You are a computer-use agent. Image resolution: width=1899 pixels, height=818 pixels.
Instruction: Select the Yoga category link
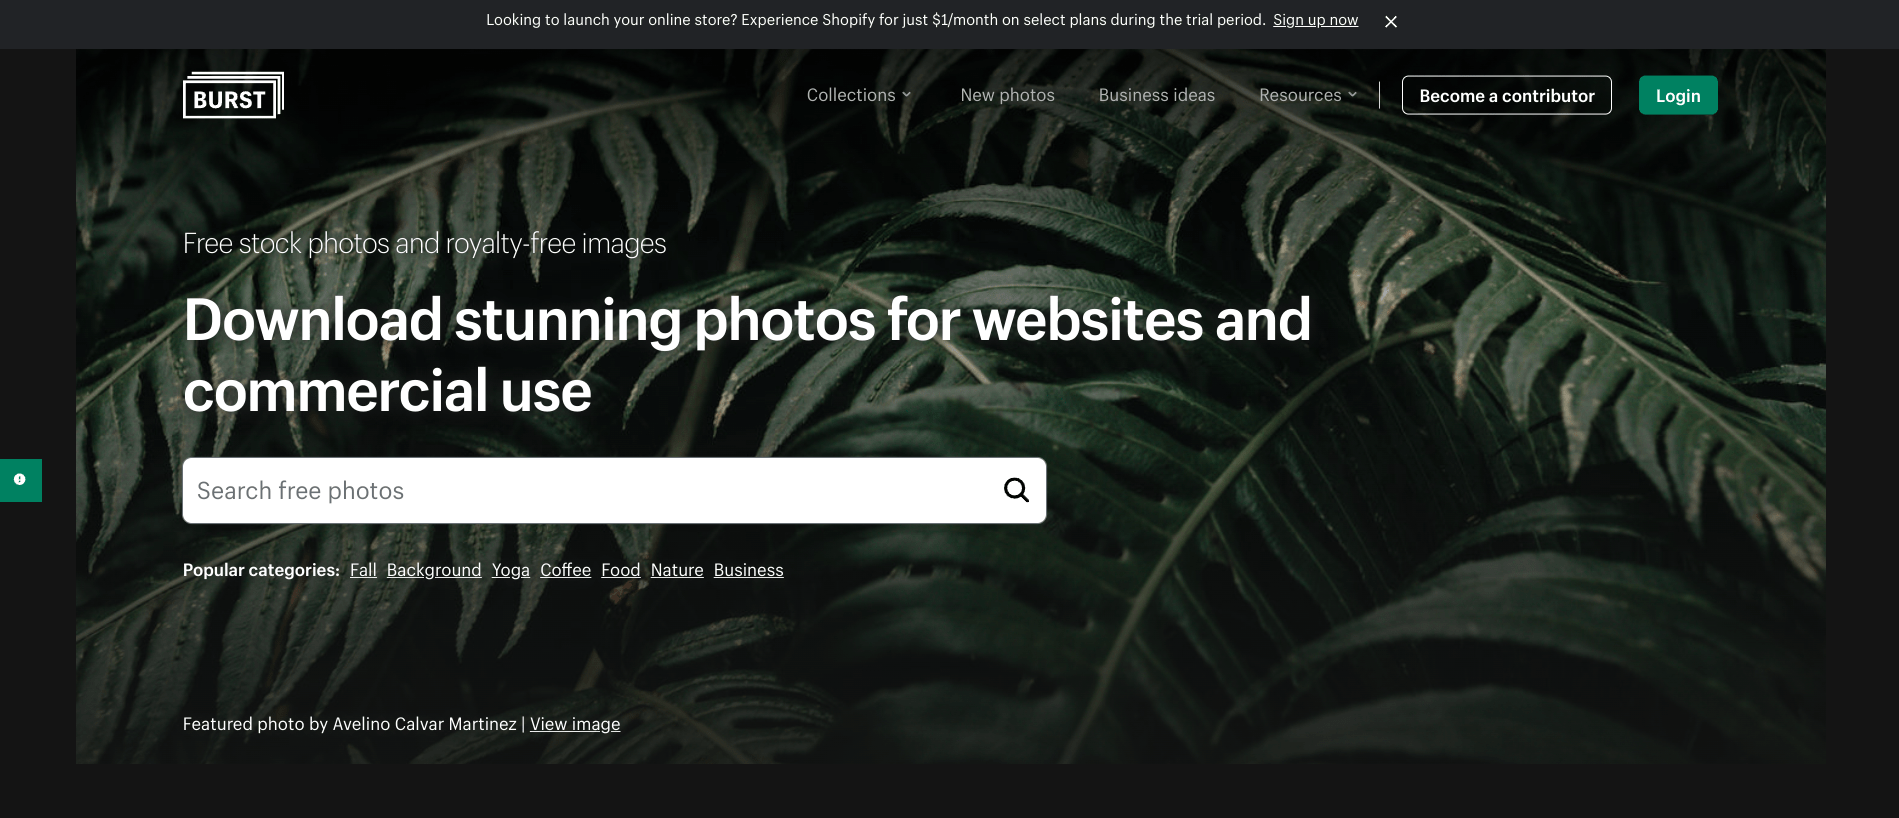point(510,570)
